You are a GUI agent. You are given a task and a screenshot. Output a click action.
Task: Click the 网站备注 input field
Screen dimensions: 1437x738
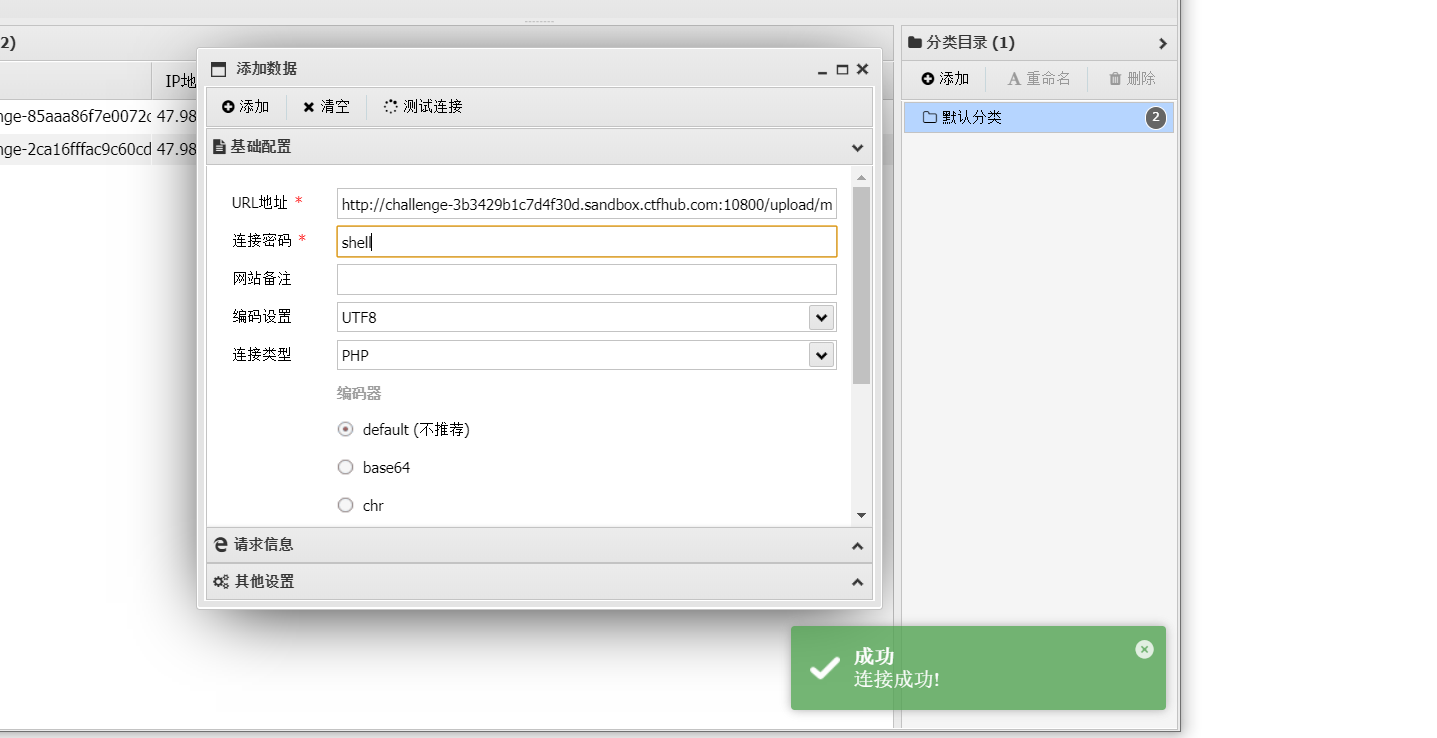[587, 279]
